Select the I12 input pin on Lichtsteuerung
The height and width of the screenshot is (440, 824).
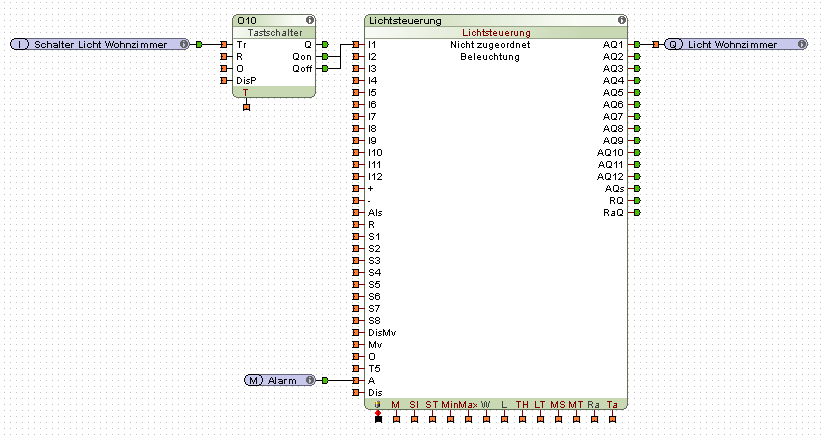point(356,177)
